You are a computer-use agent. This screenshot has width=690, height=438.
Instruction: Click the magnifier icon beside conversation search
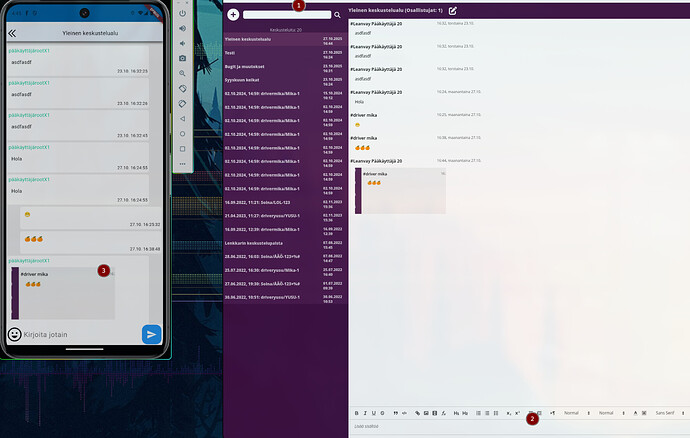point(337,15)
